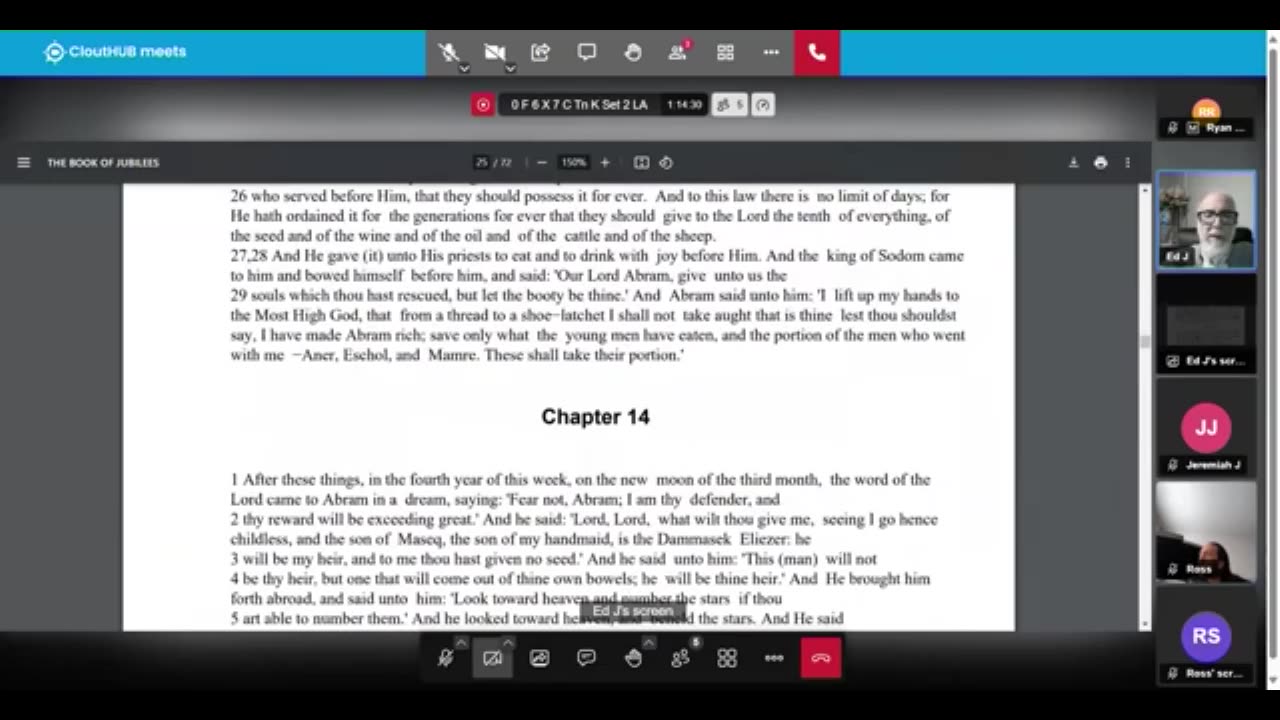The height and width of the screenshot is (720, 1280).
Task: Click CloutHUB meets logo
Action: 115,52
